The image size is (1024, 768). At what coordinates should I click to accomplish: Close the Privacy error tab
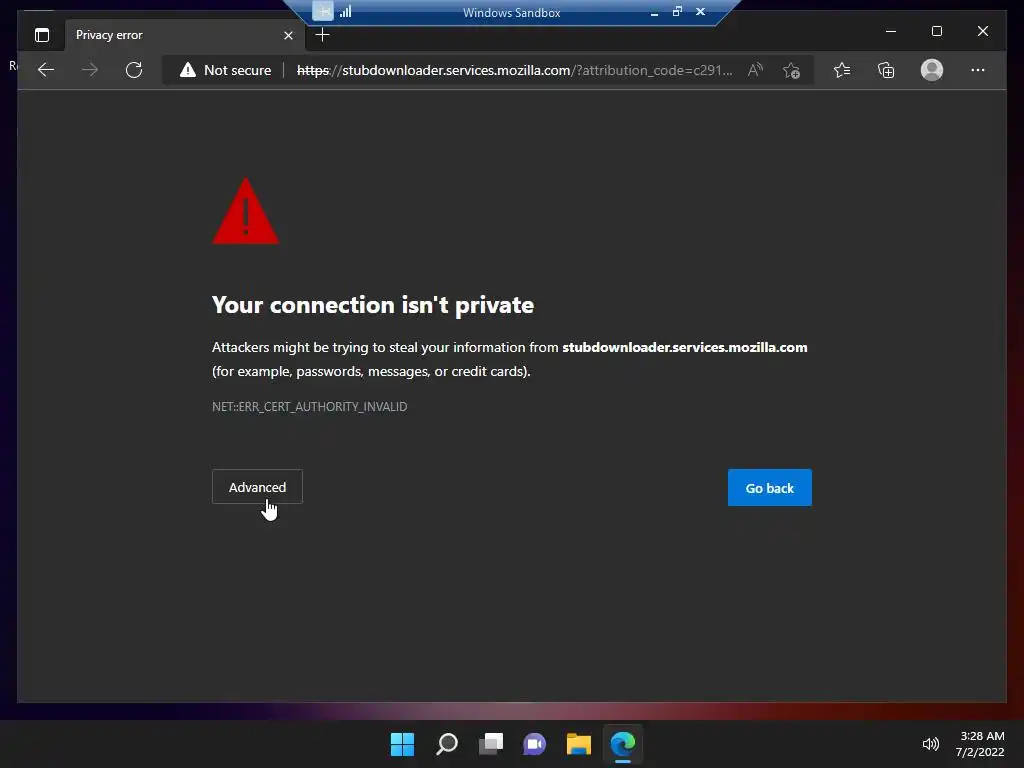(x=288, y=35)
